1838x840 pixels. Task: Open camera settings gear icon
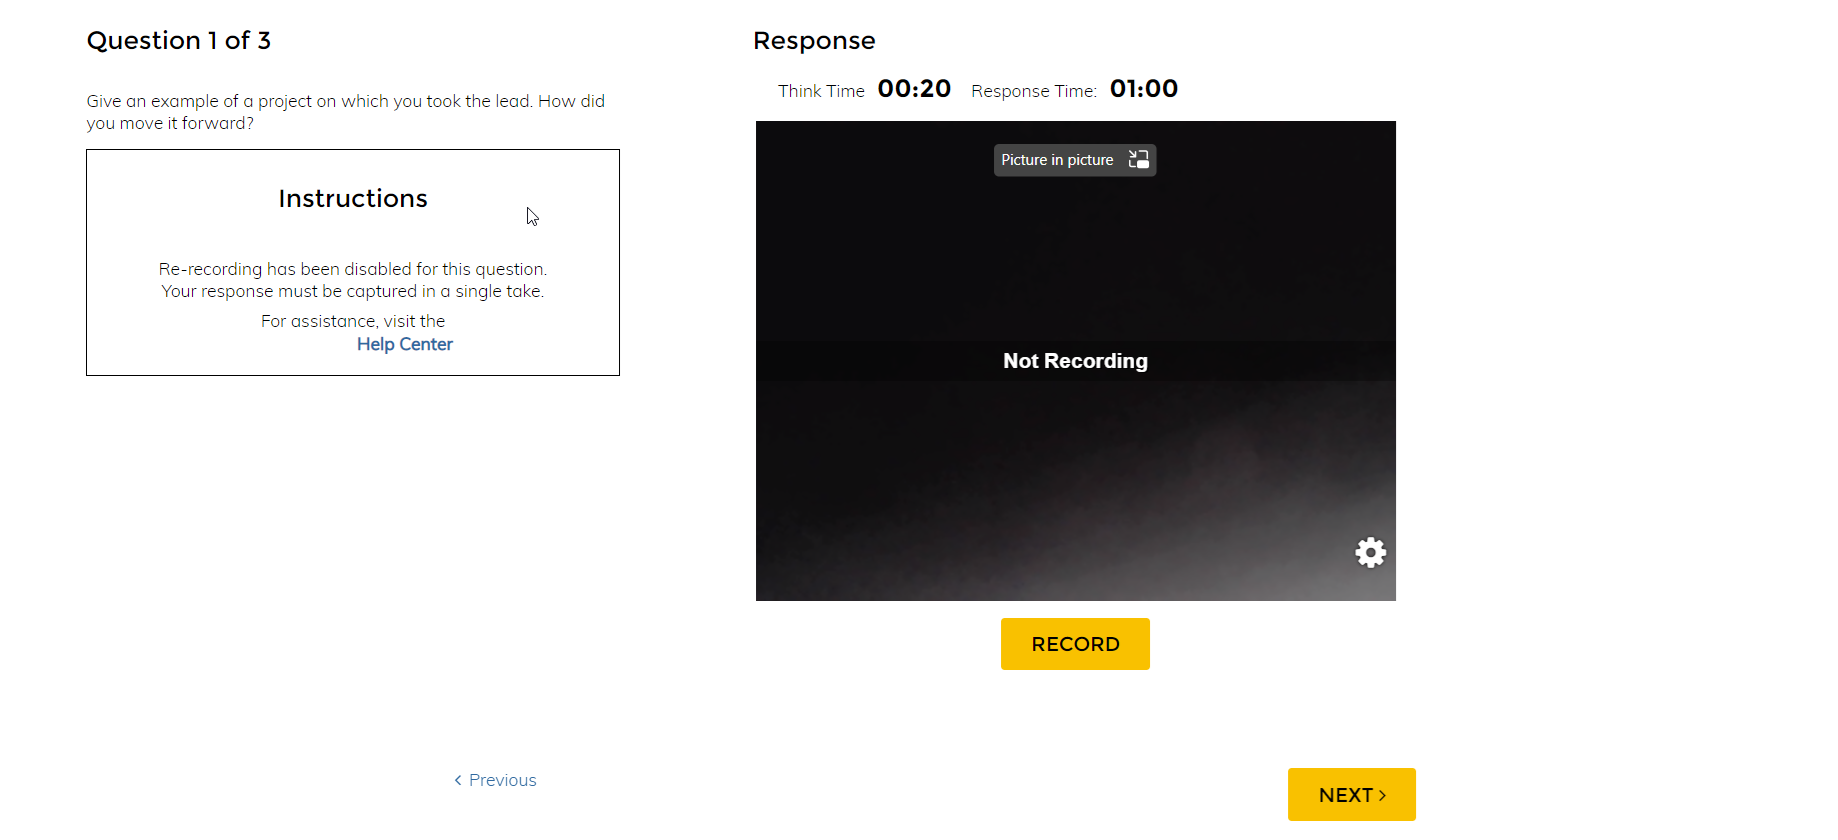click(1370, 552)
